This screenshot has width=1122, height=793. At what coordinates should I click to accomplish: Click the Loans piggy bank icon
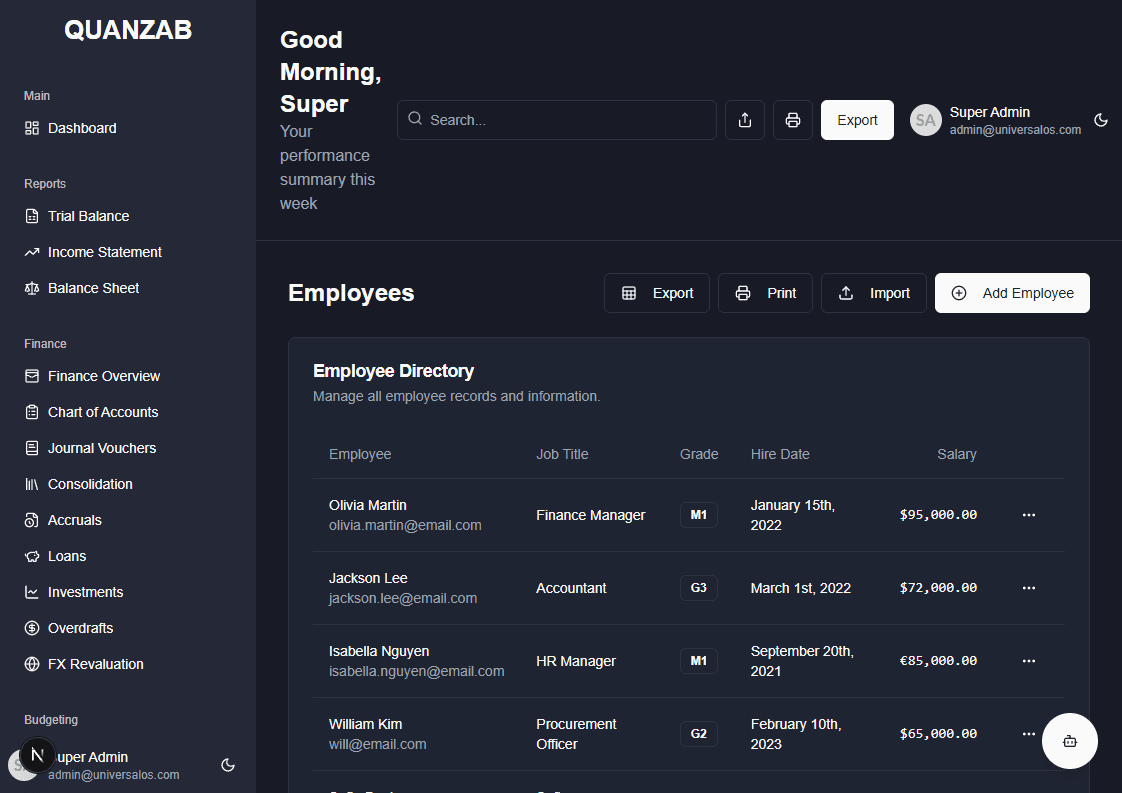[x=31, y=556]
